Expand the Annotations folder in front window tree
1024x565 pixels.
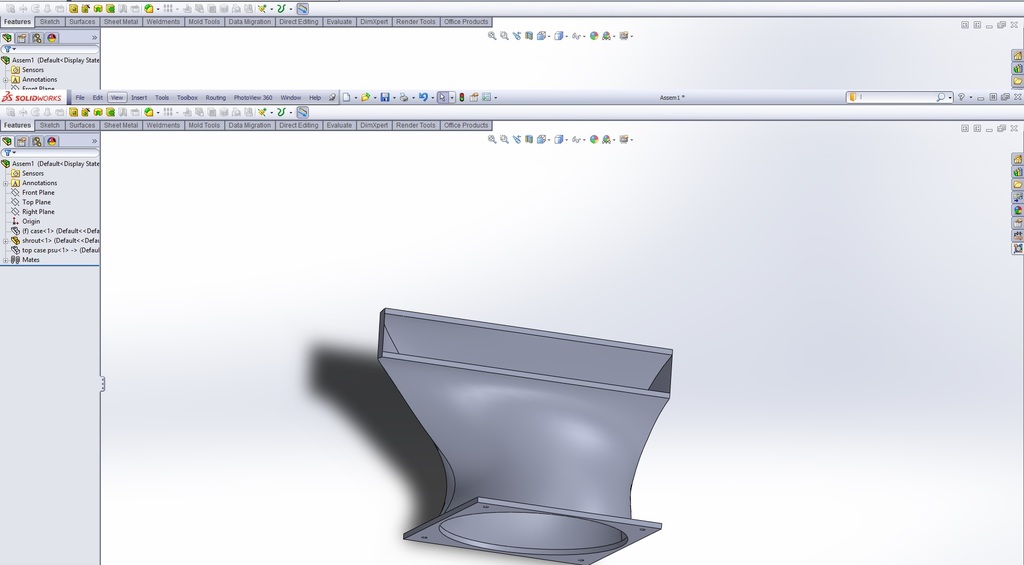pos(5,184)
